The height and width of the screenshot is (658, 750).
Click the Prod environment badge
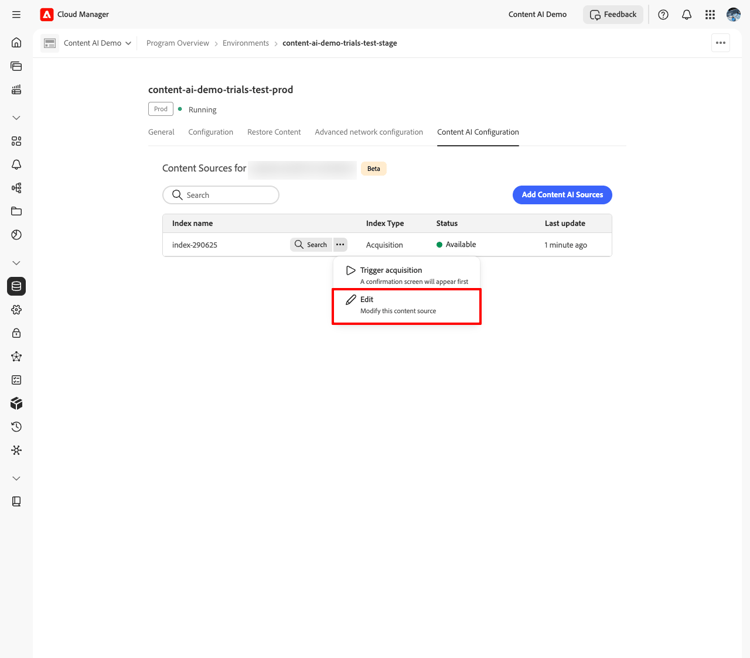pyautogui.click(x=161, y=109)
